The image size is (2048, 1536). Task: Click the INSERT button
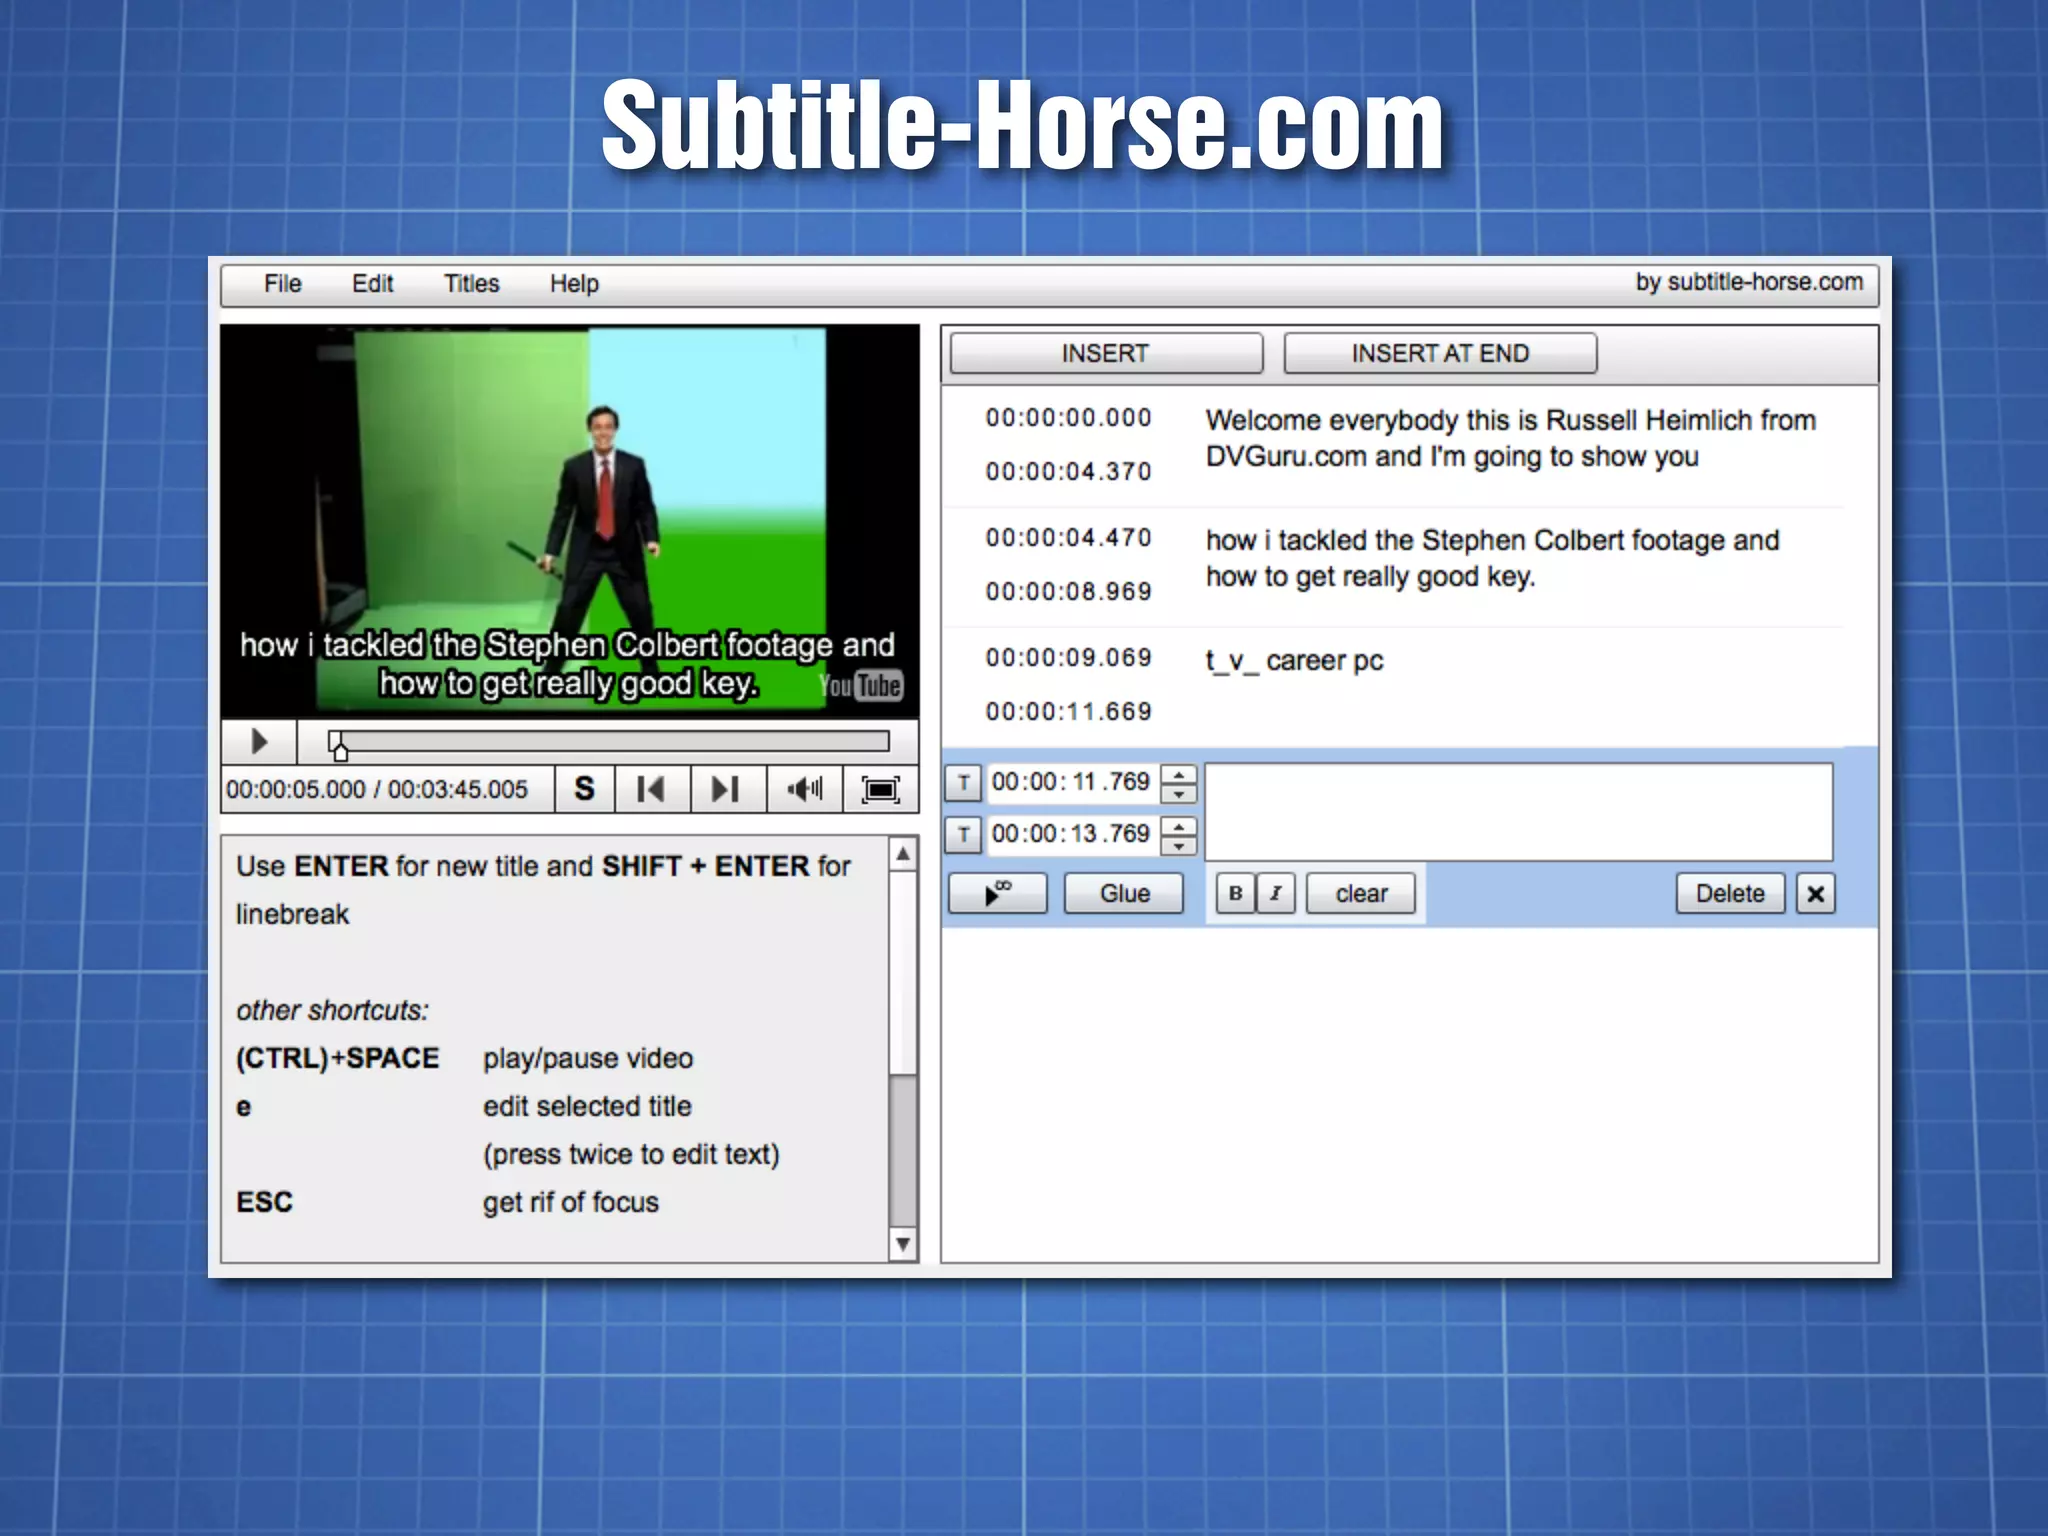(x=1106, y=353)
